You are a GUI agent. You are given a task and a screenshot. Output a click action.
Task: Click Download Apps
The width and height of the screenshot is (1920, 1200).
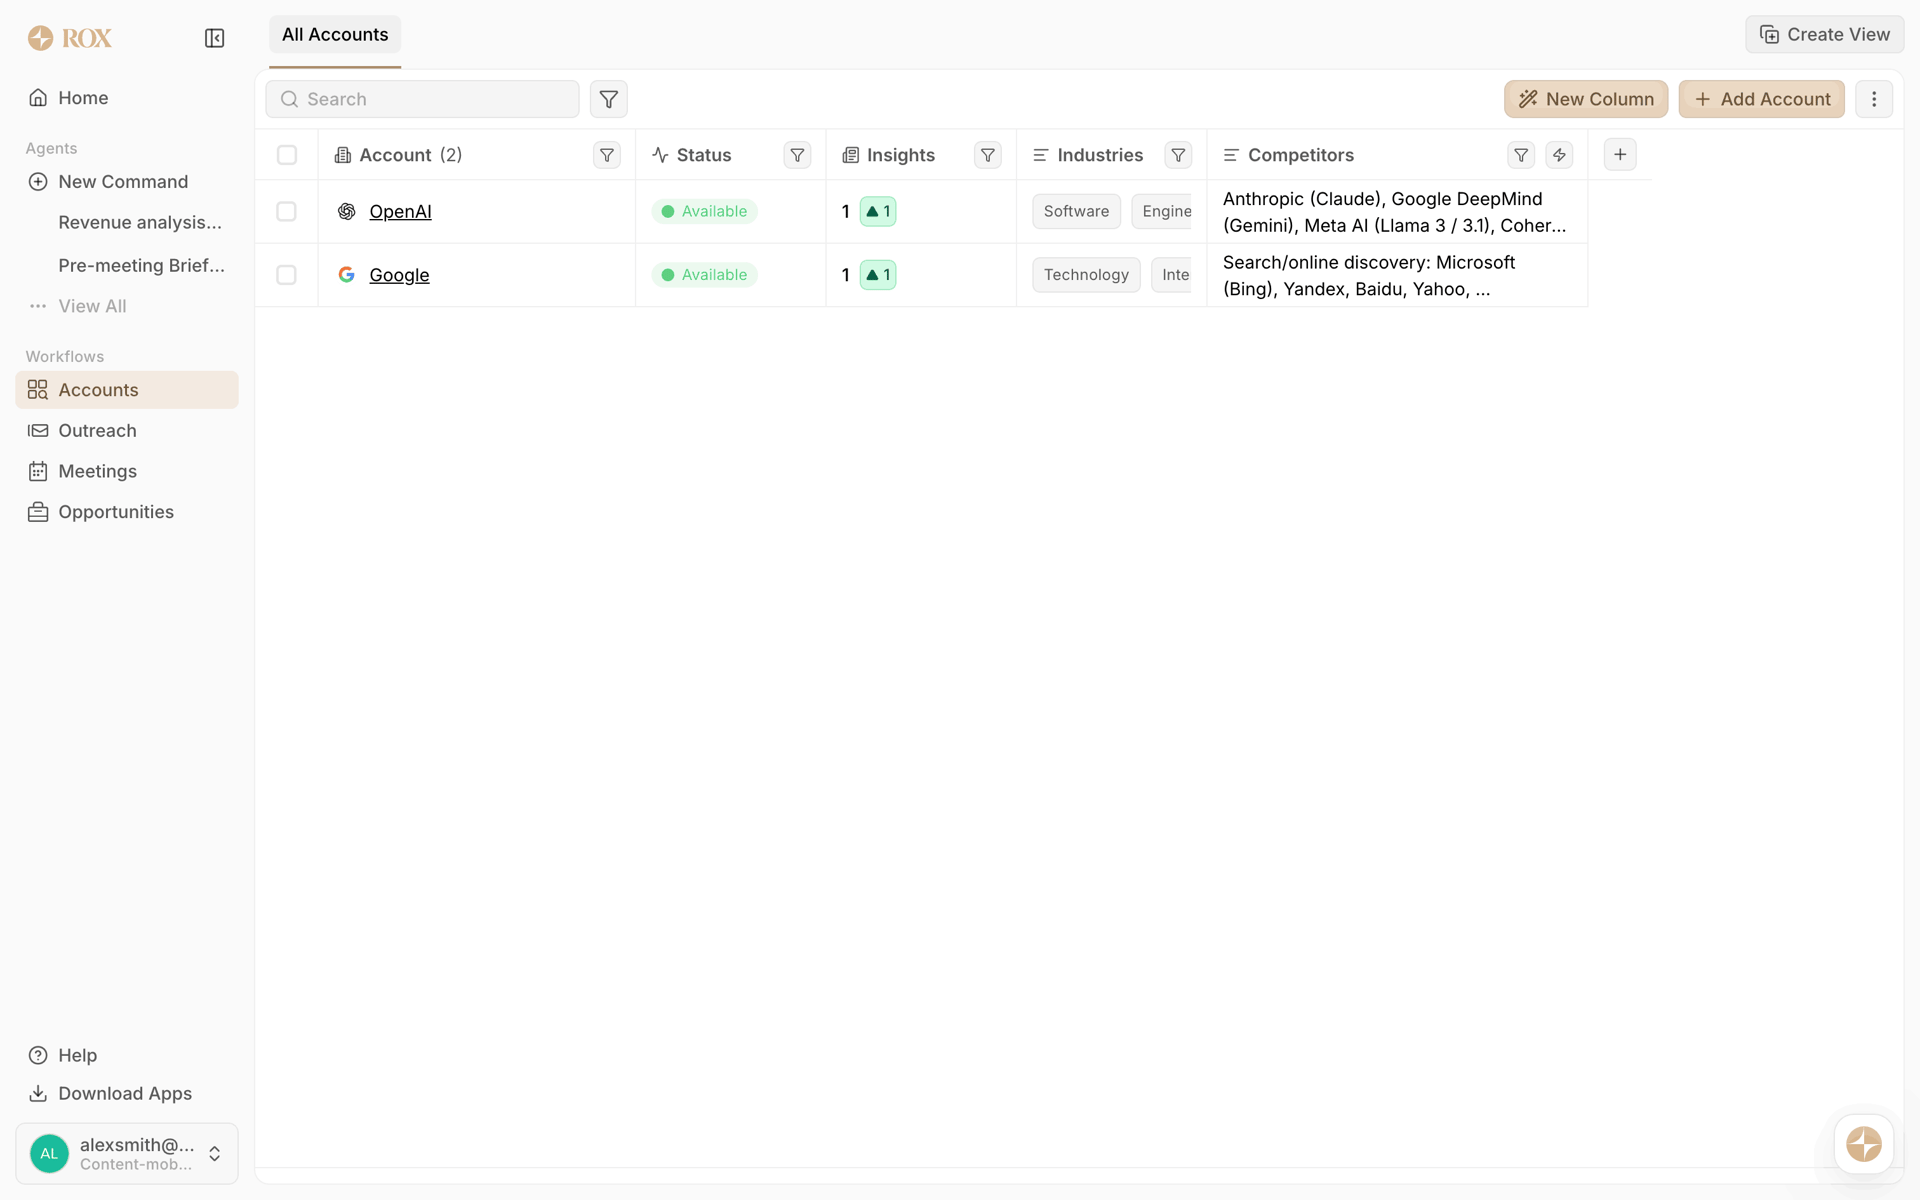(125, 1093)
